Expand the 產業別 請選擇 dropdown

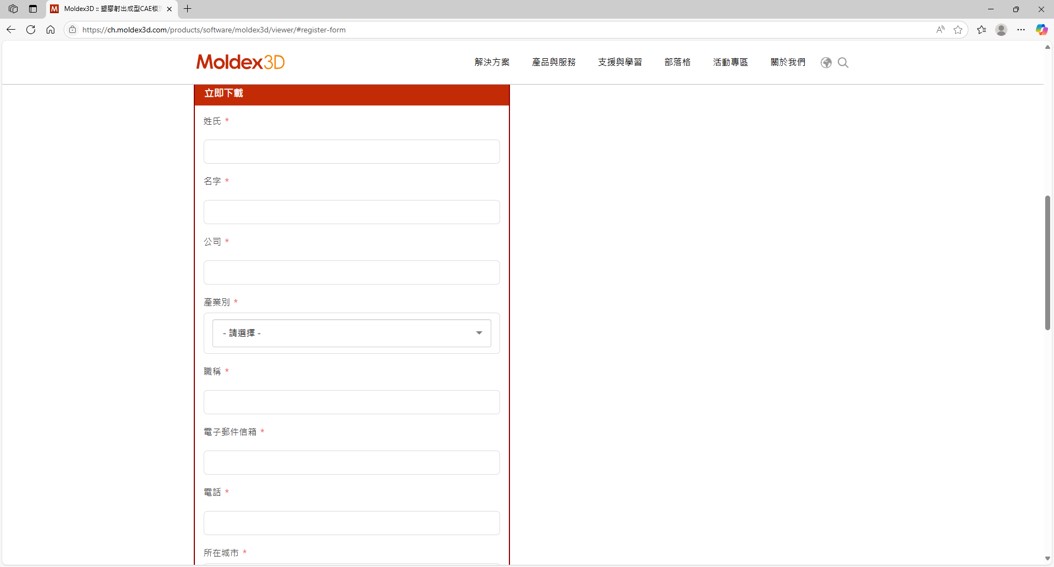point(352,333)
